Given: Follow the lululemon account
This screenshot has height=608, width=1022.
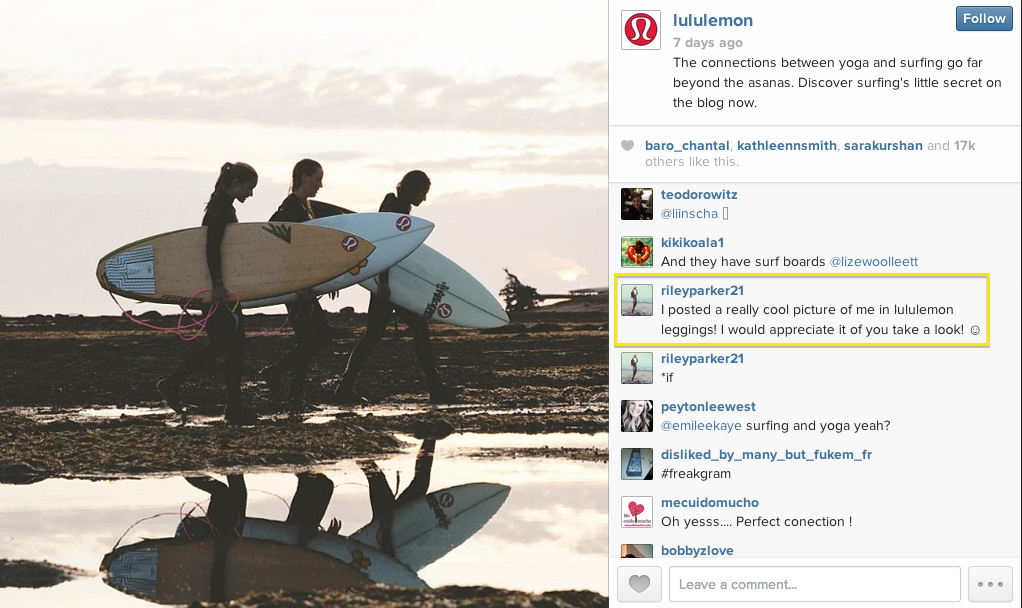Looking at the screenshot, I should coord(984,18).
